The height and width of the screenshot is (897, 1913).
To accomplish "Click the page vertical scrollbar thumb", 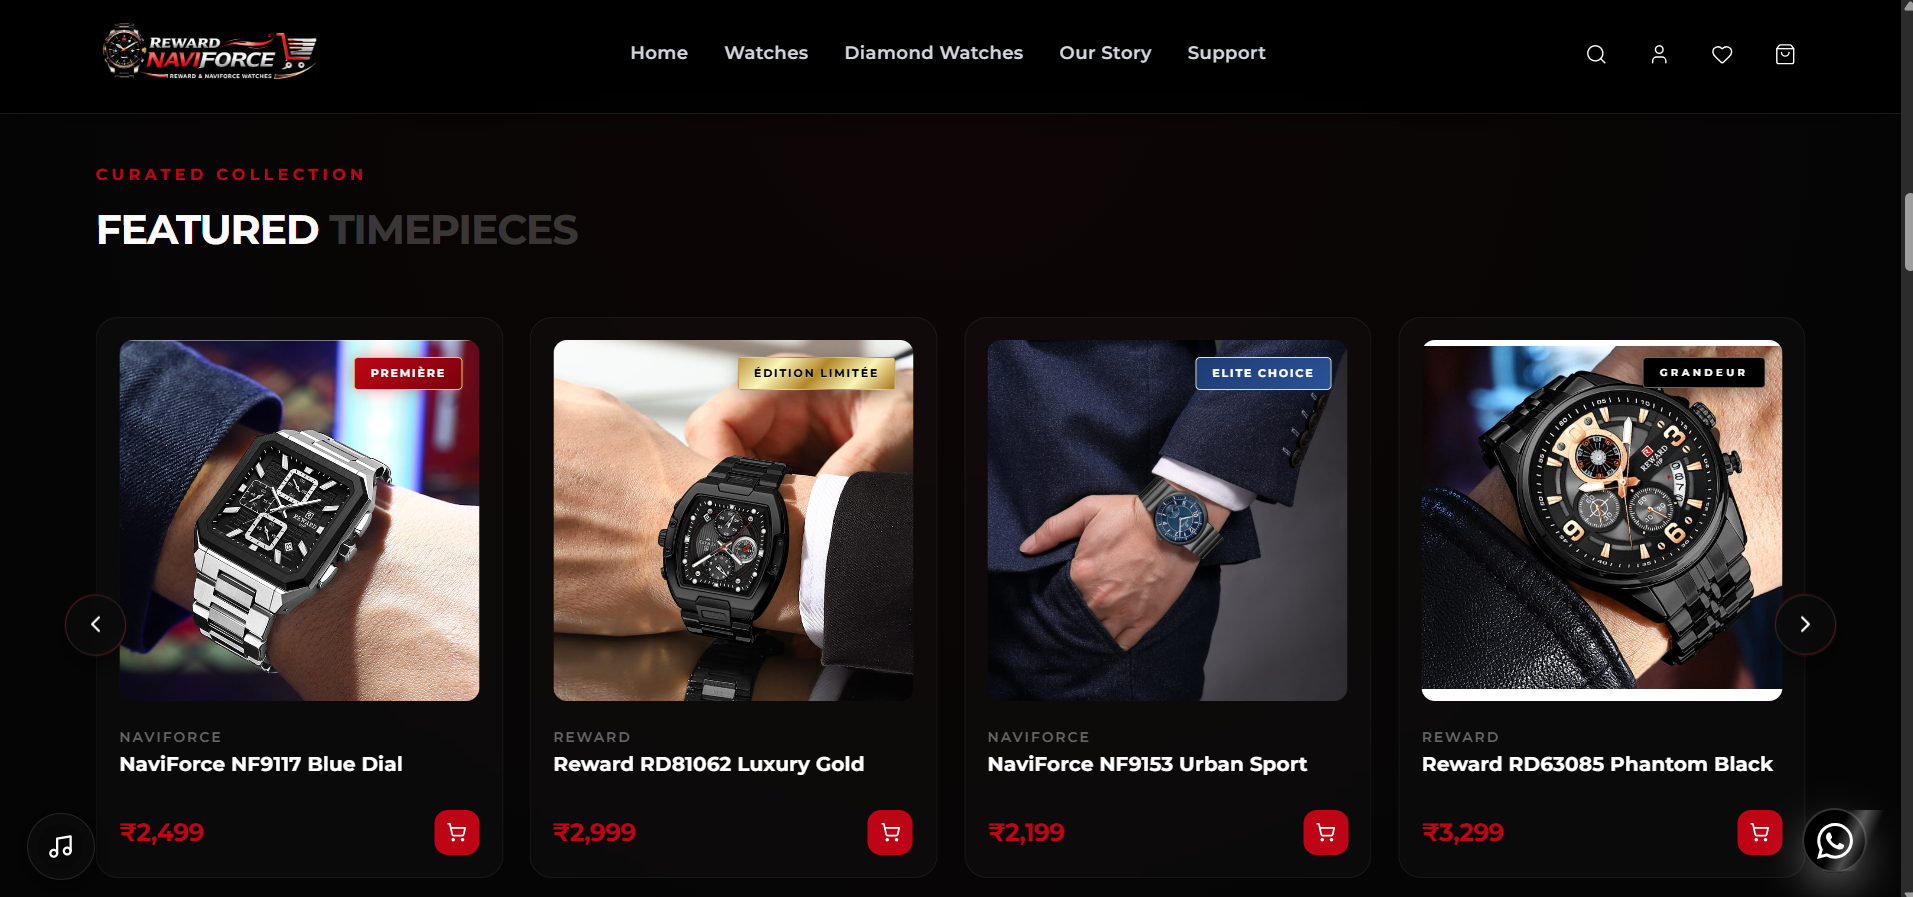I will [1907, 232].
